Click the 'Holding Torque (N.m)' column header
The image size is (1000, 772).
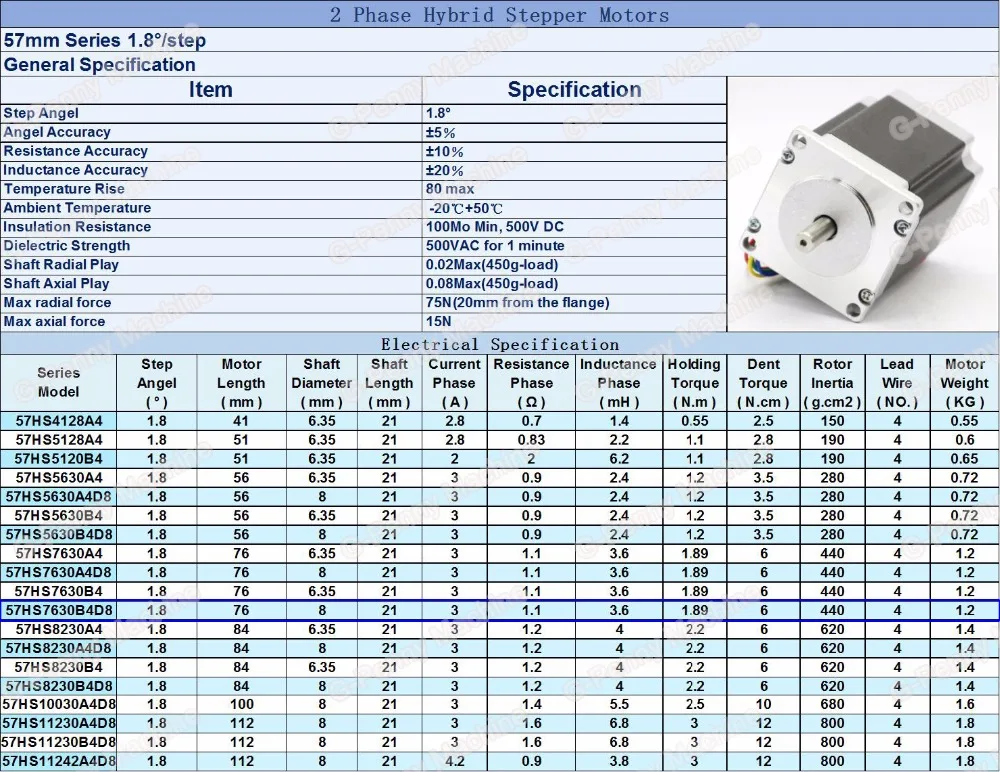pyautogui.click(x=695, y=383)
